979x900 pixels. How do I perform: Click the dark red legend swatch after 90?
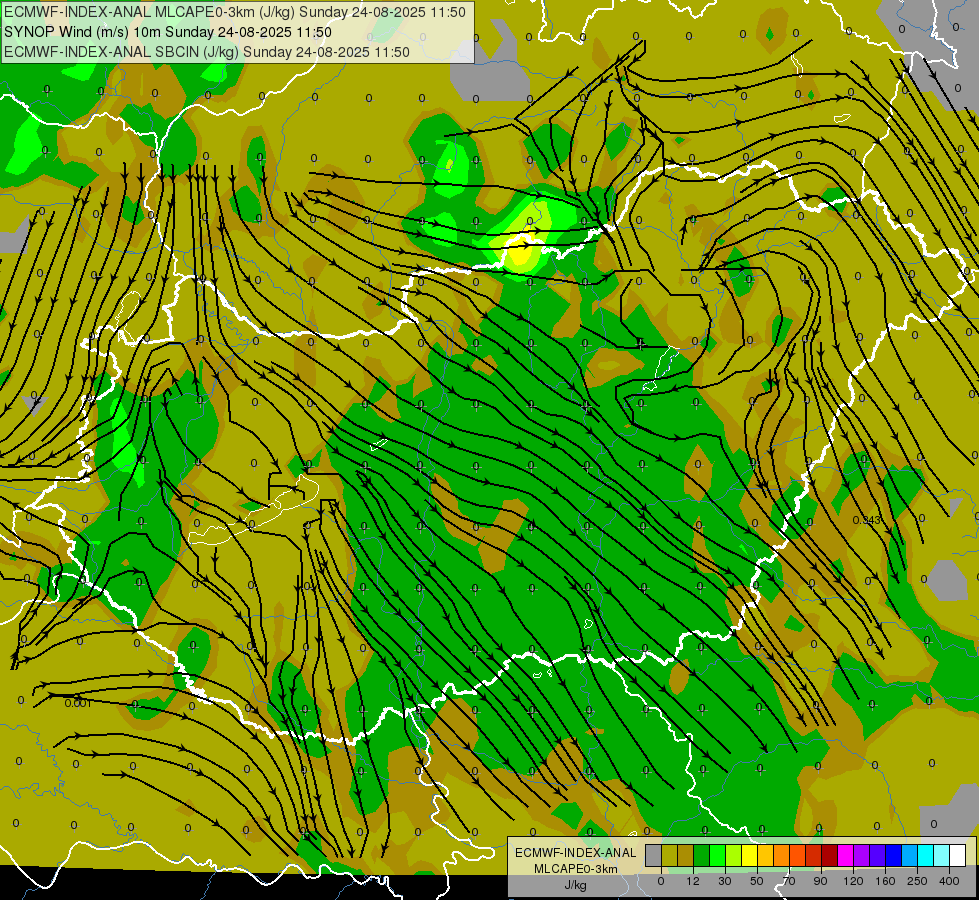830,855
